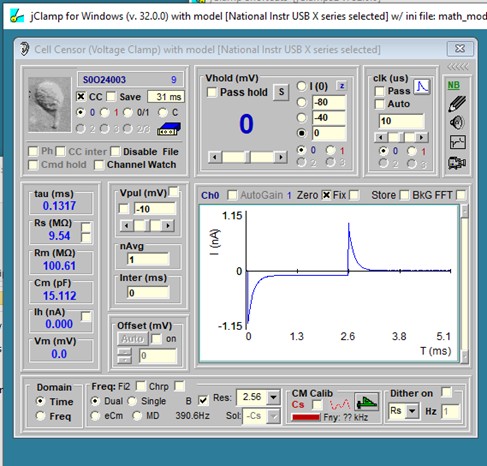Click the blue hardware board icon
Viewport: 487px width, 466px height.
[x=169, y=129]
